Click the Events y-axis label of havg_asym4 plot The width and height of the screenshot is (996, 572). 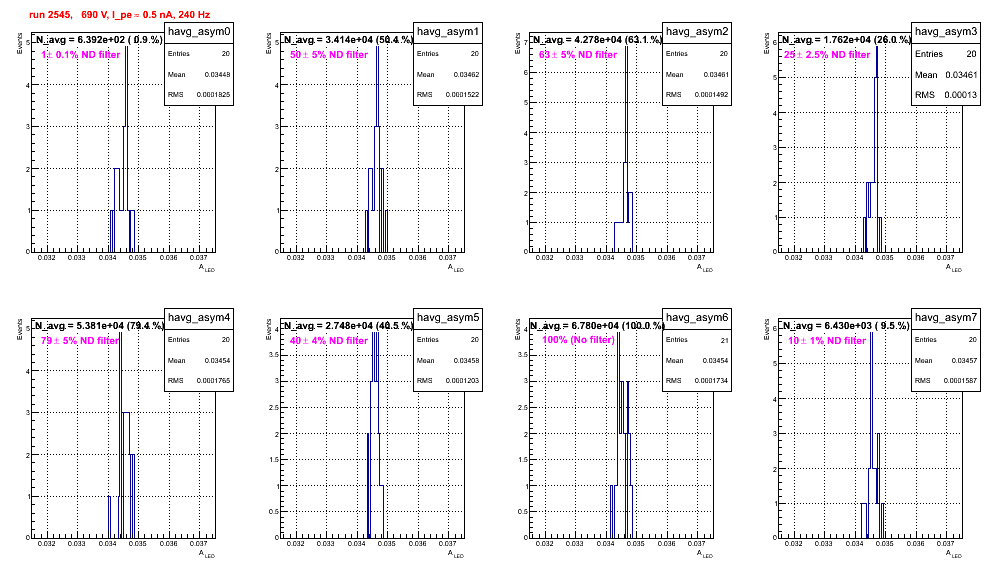click(19, 329)
